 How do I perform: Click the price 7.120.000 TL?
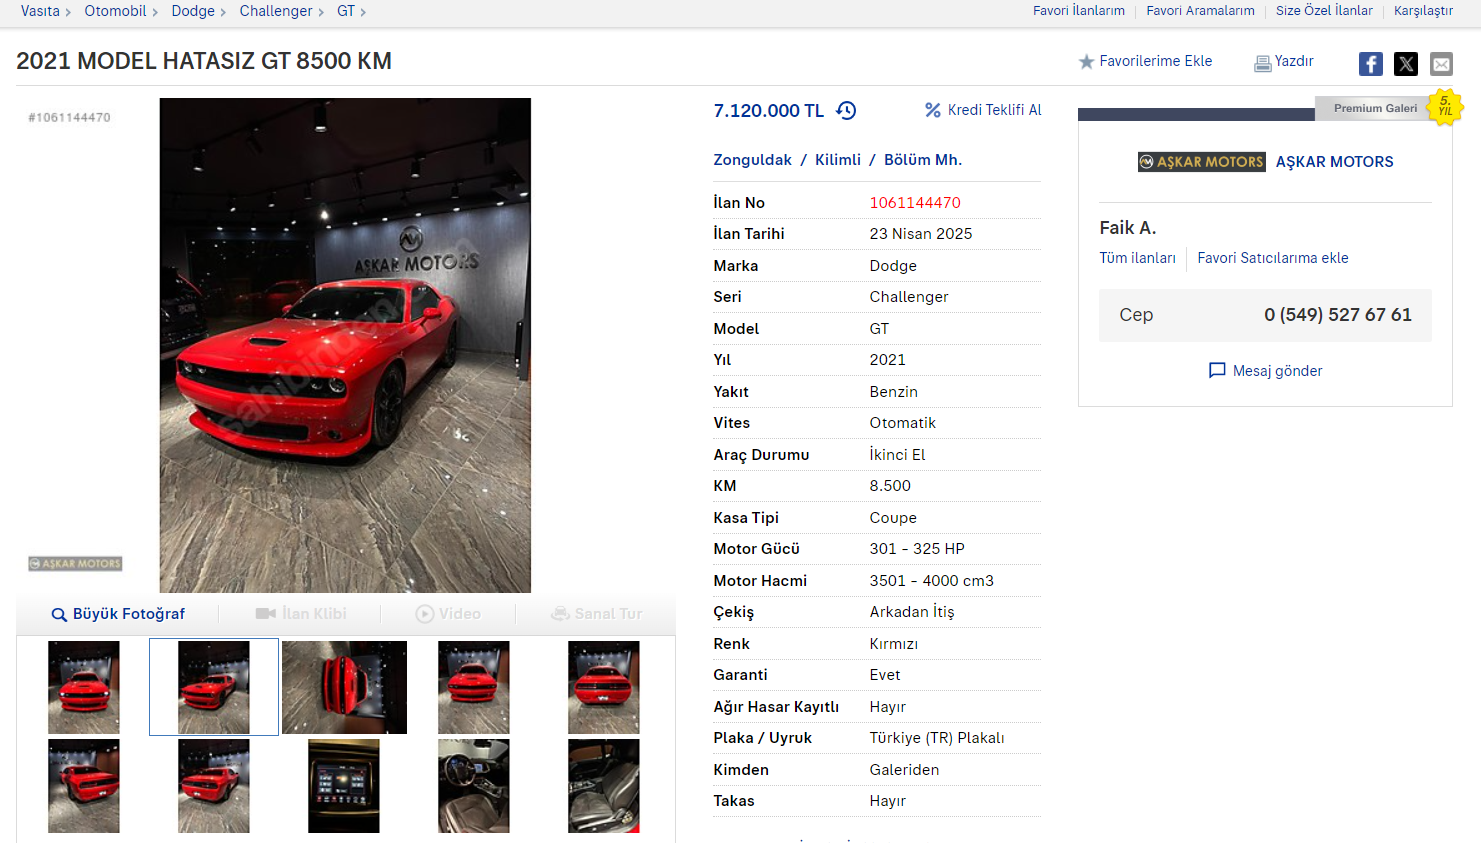pyautogui.click(x=769, y=111)
